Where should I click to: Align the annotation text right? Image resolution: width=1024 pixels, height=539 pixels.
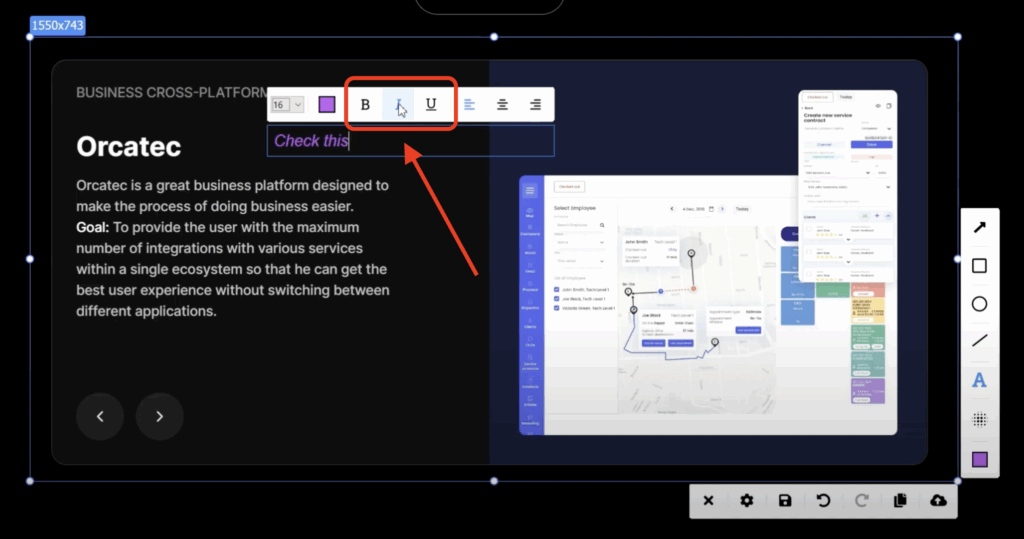(x=535, y=105)
